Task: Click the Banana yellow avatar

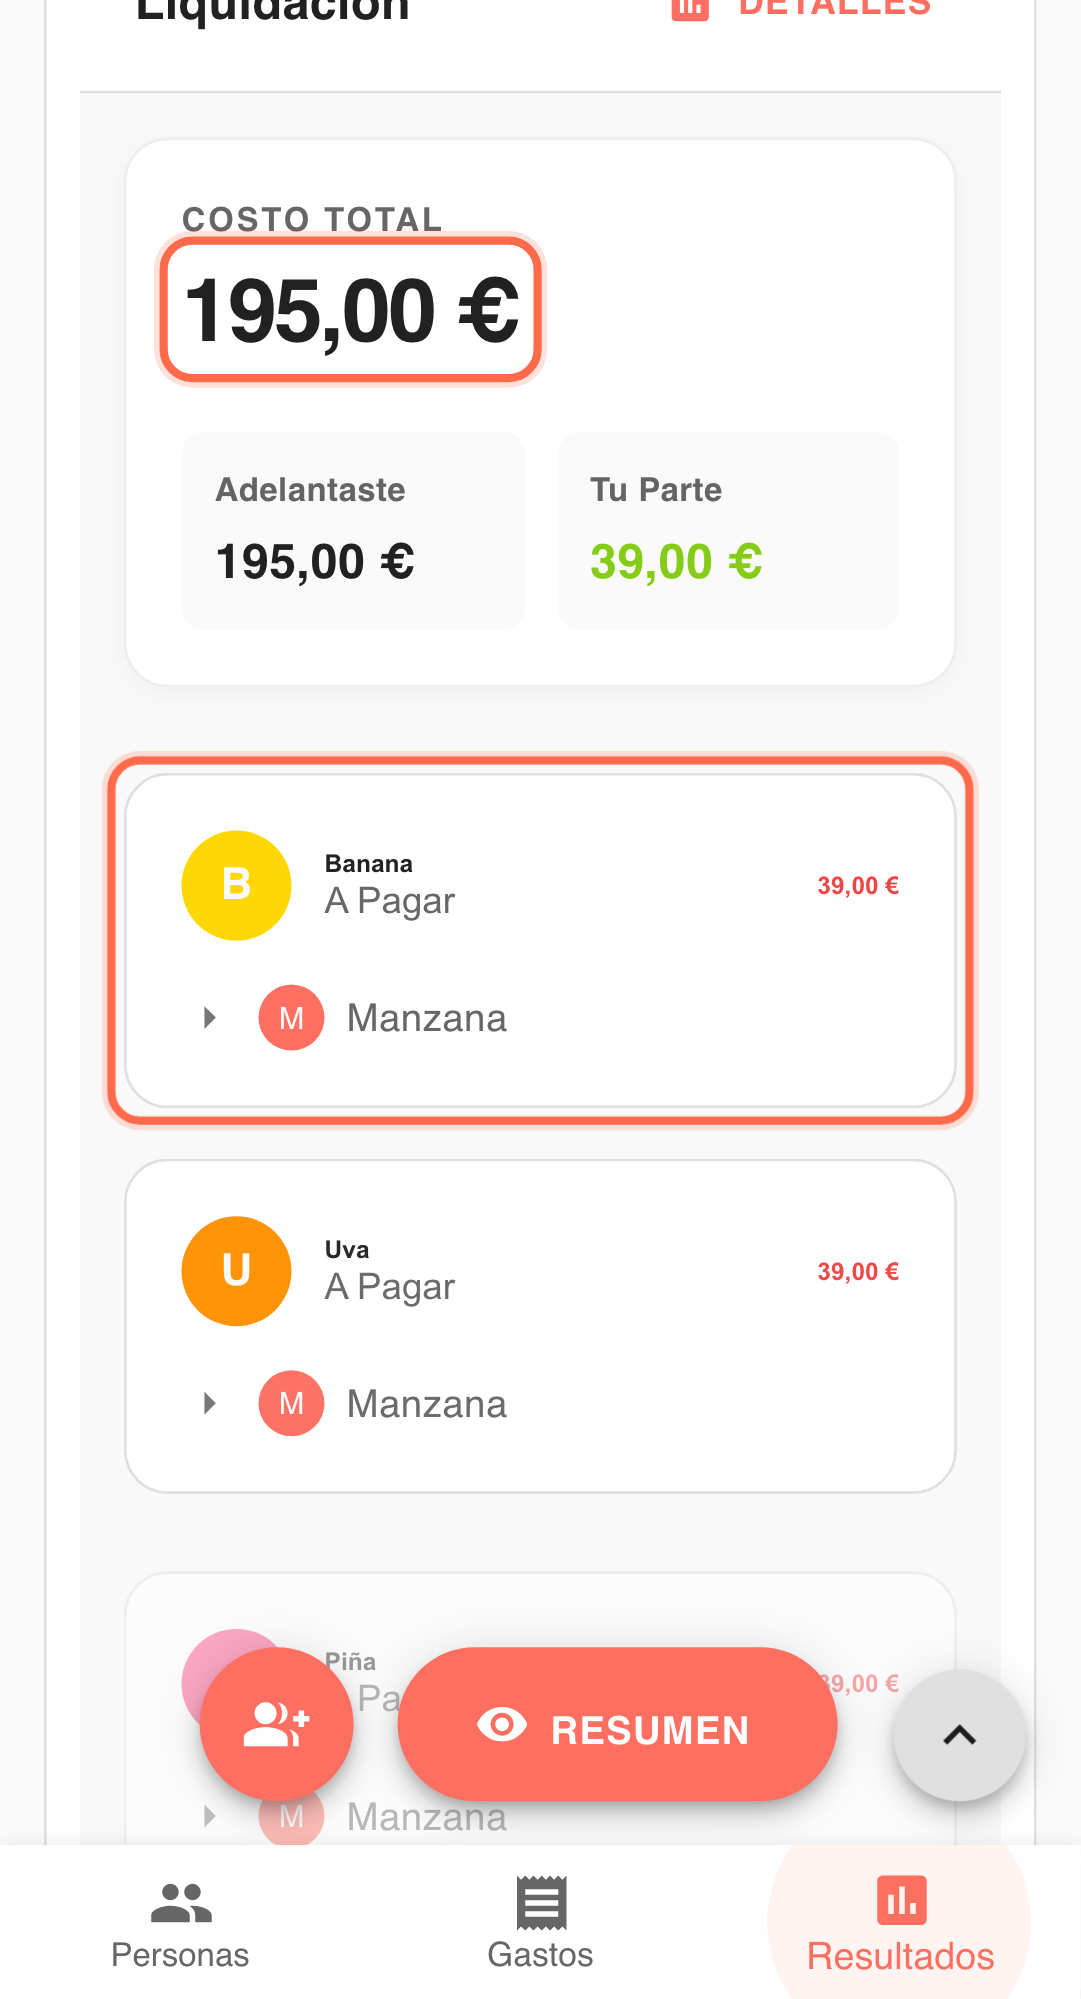Action: tap(236, 885)
